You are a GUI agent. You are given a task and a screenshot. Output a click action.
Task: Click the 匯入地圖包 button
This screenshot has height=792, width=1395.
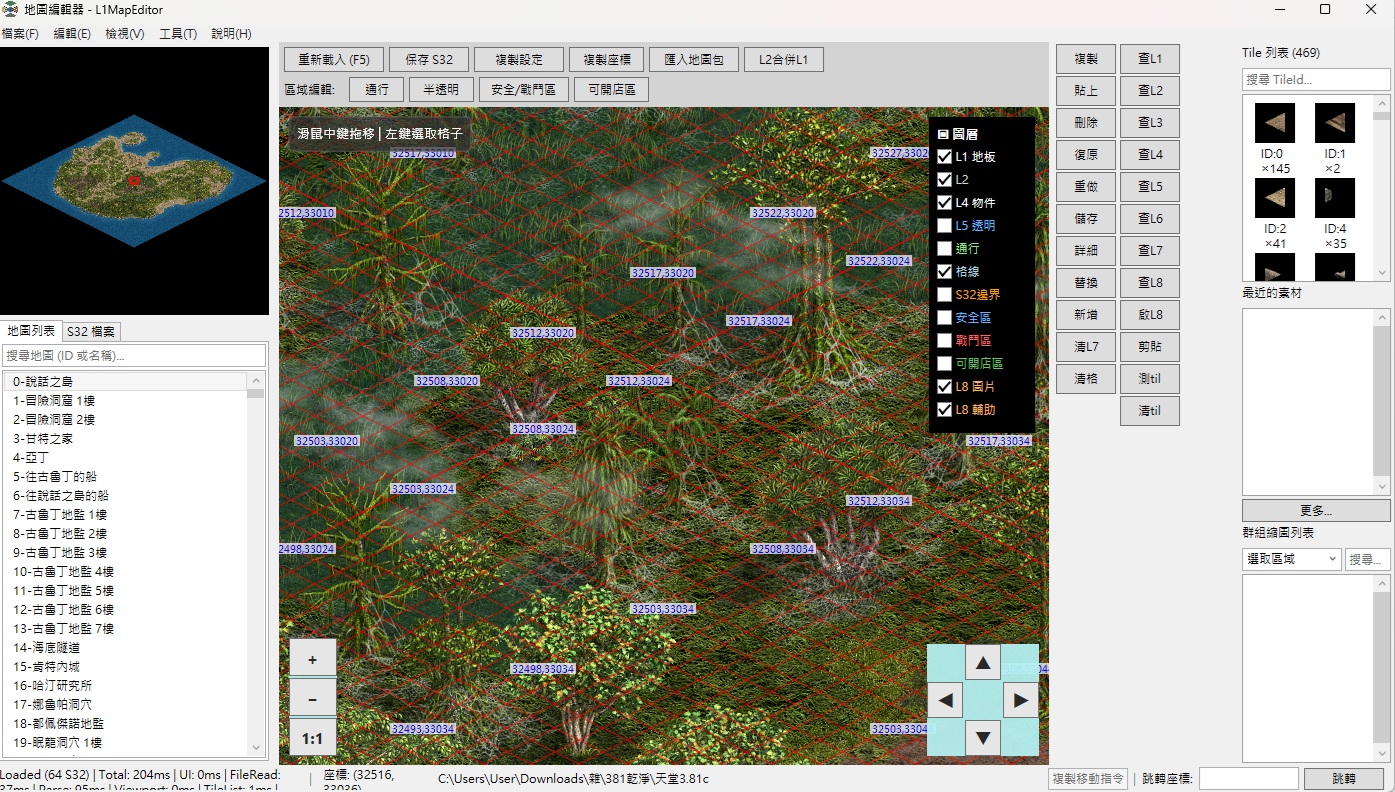(694, 60)
